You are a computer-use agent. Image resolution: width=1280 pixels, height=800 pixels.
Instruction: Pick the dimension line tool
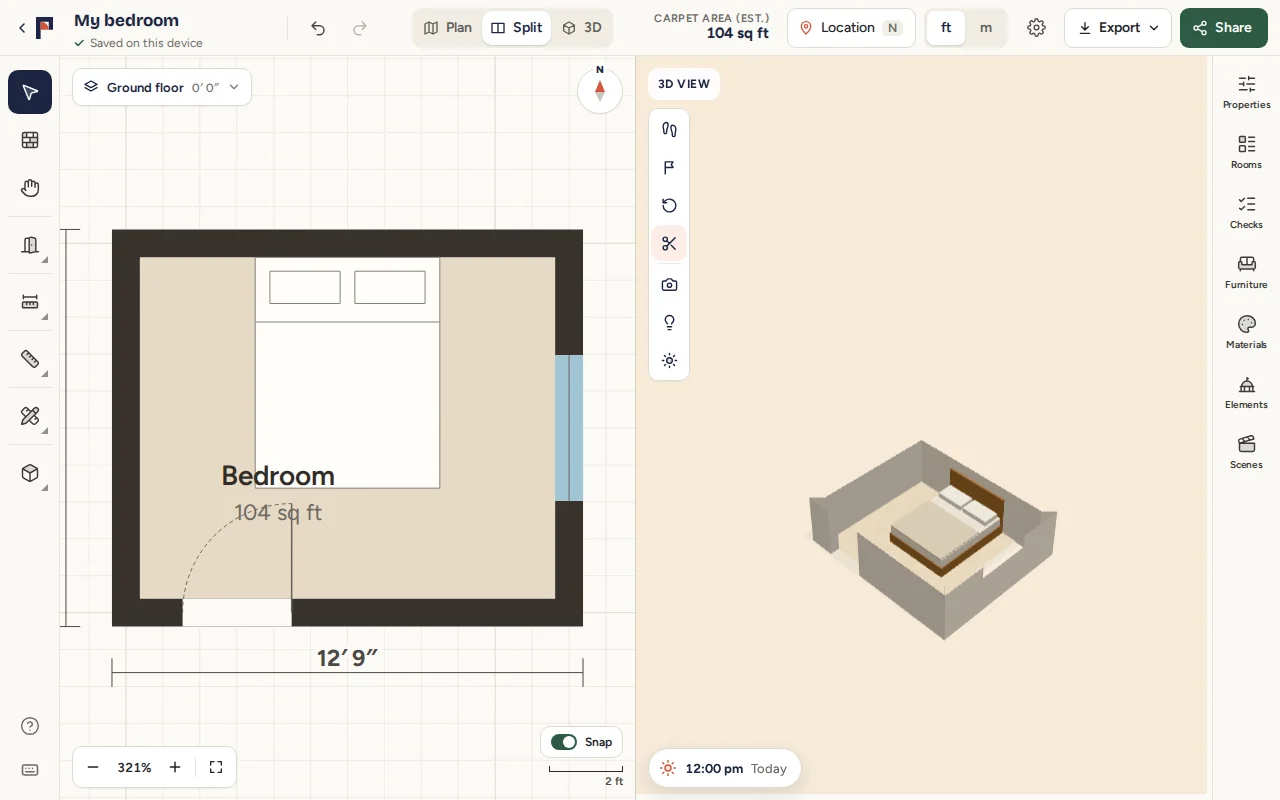[x=30, y=302]
